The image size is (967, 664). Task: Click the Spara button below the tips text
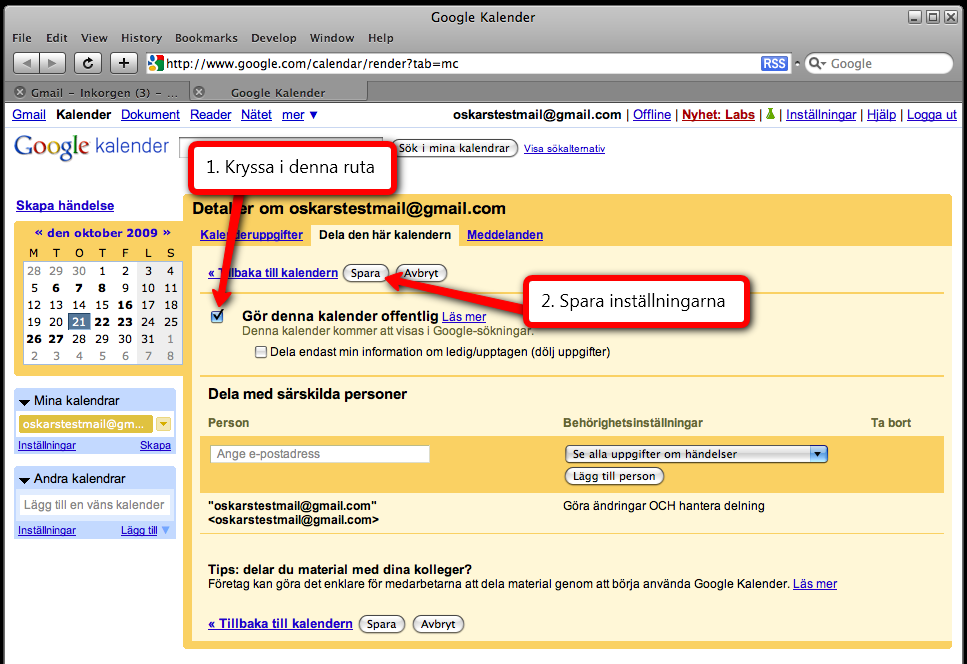click(x=382, y=624)
